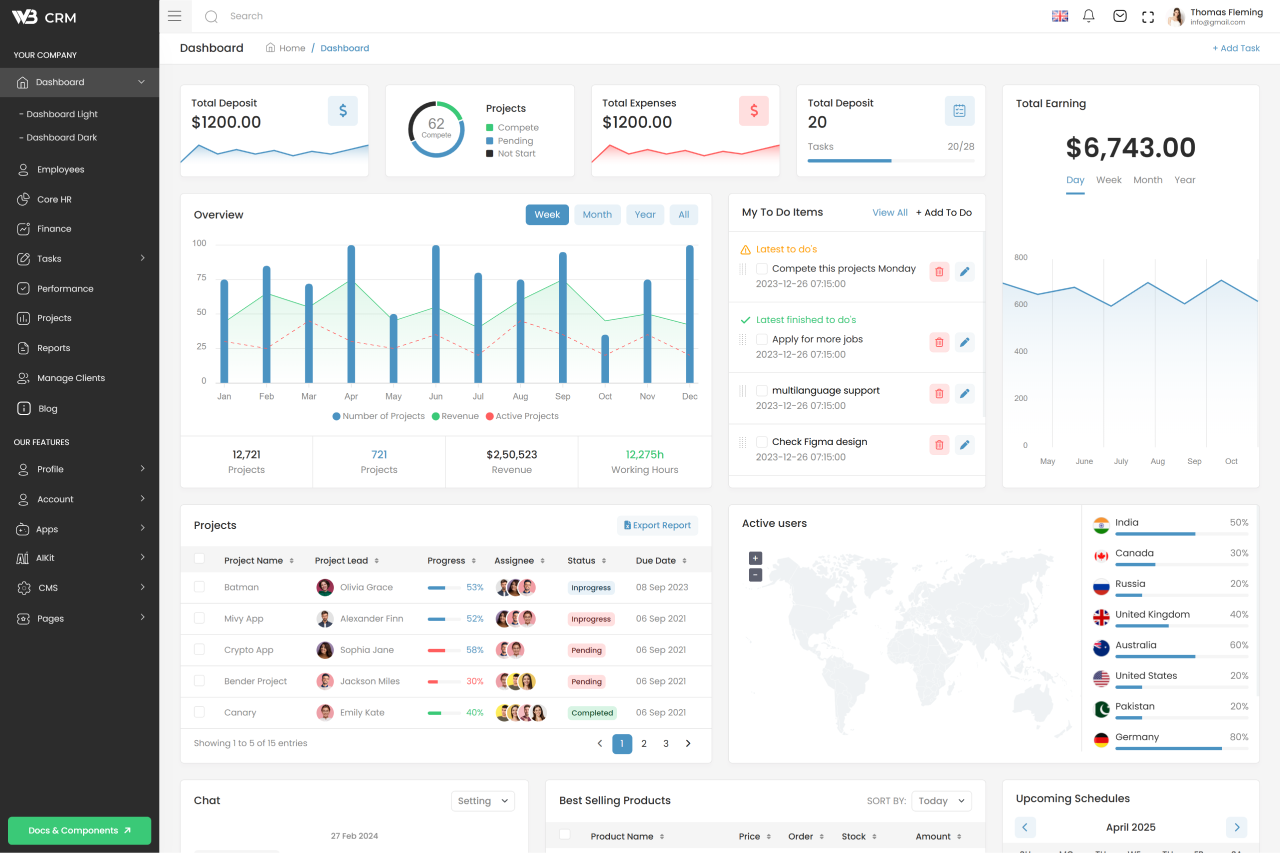Click the Employees sidebar icon
Screen dimensions: 1280x853
click(x=23, y=170)
